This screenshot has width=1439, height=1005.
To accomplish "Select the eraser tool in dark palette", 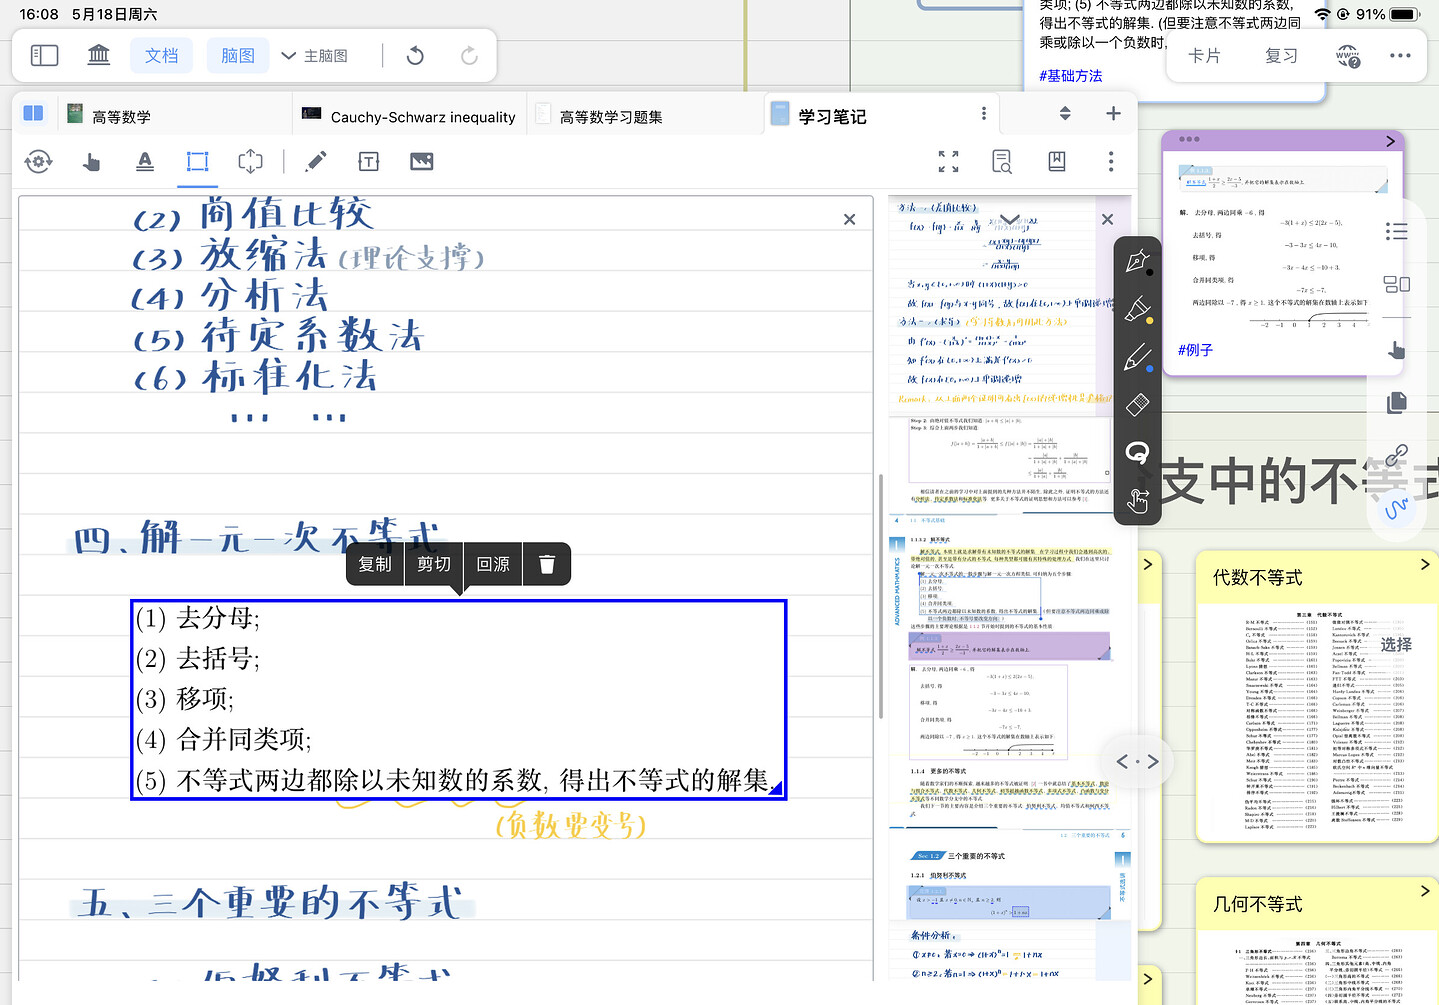I will pos(1138,405).
